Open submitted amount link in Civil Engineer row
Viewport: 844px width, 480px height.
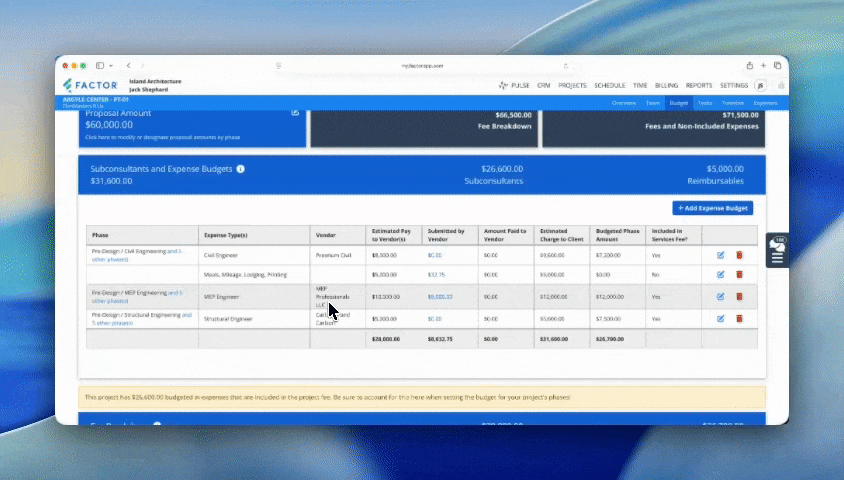coord(434,255)
